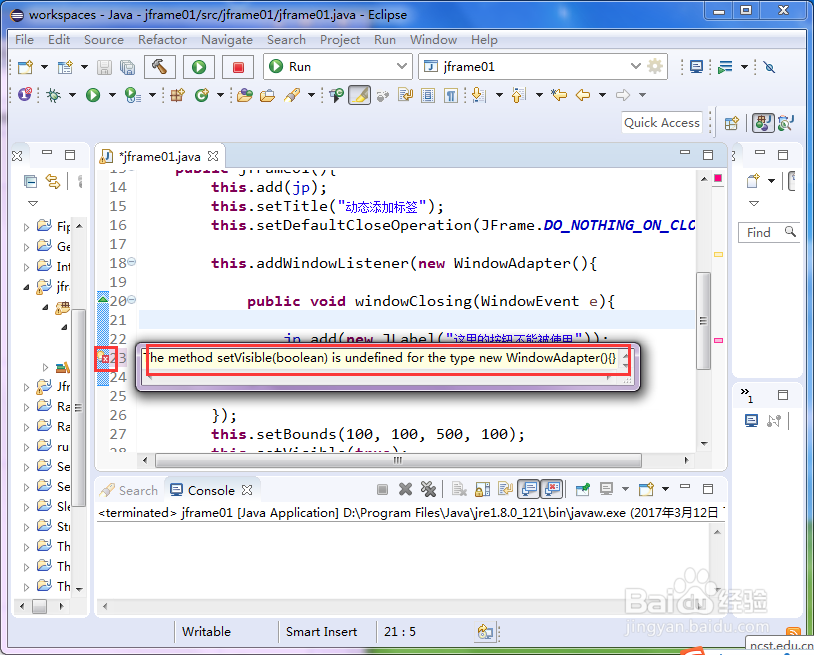
Task: Click the Open Type folder icon
Action: pyautogui.click(x=245, y=95)
